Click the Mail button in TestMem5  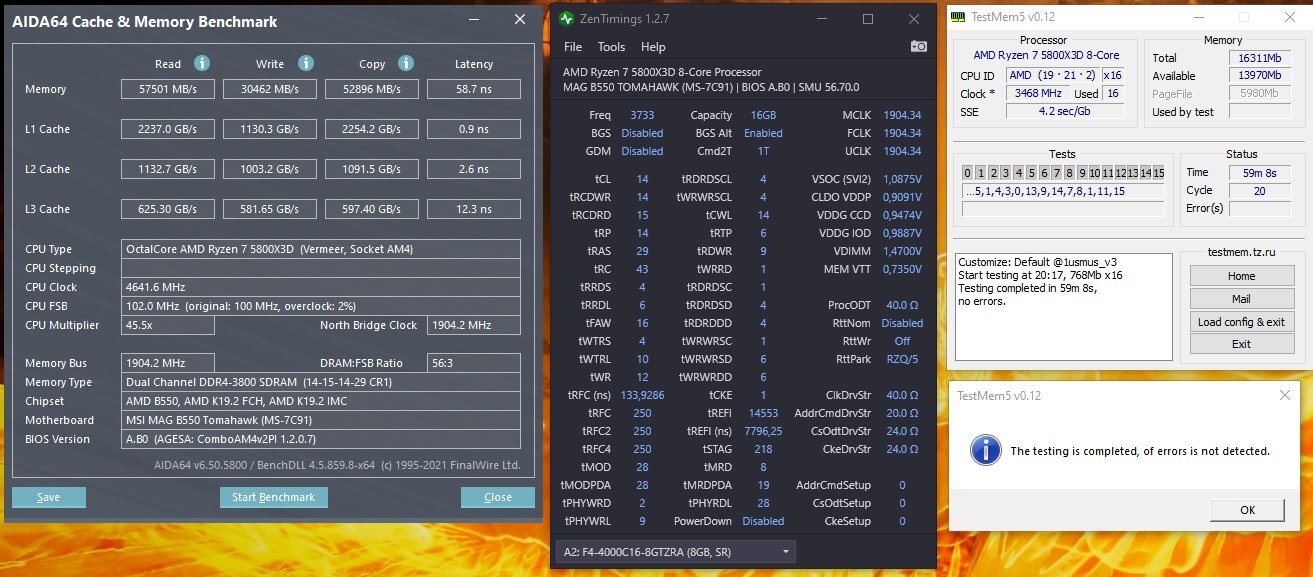click(1241, 299)
